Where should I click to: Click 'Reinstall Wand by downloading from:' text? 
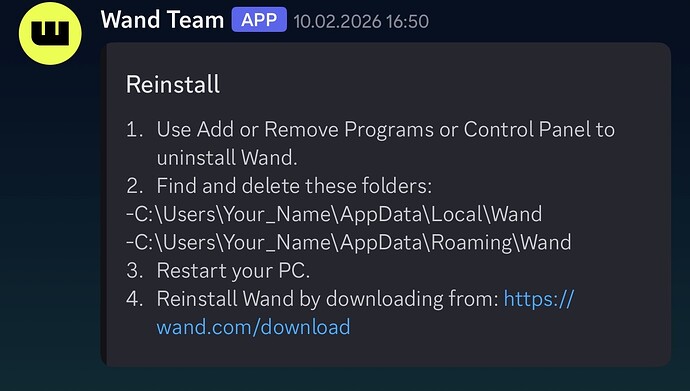point(327,299)
